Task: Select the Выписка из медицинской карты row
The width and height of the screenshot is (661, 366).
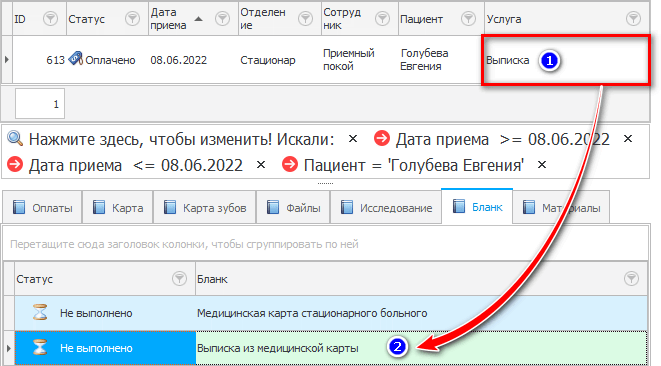Action: [331, 348]
